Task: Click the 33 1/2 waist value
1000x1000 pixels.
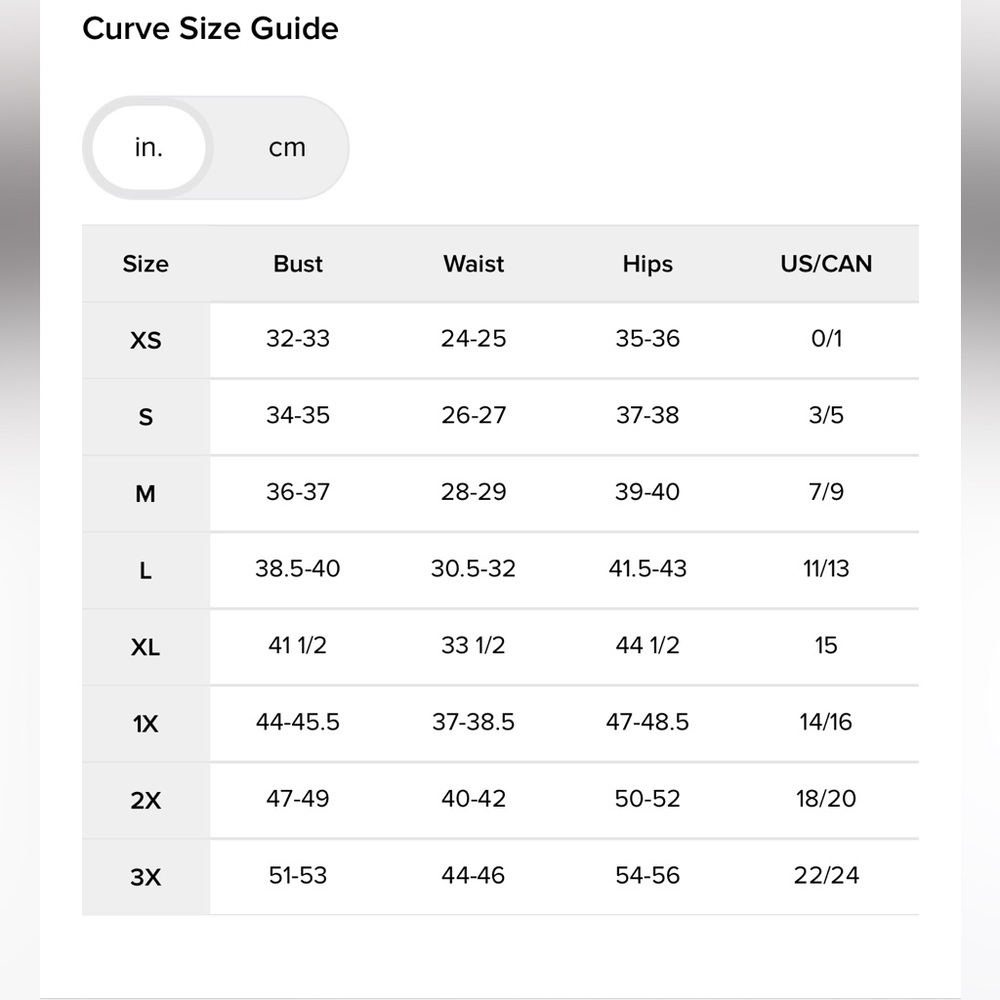Action: (473, 645)
